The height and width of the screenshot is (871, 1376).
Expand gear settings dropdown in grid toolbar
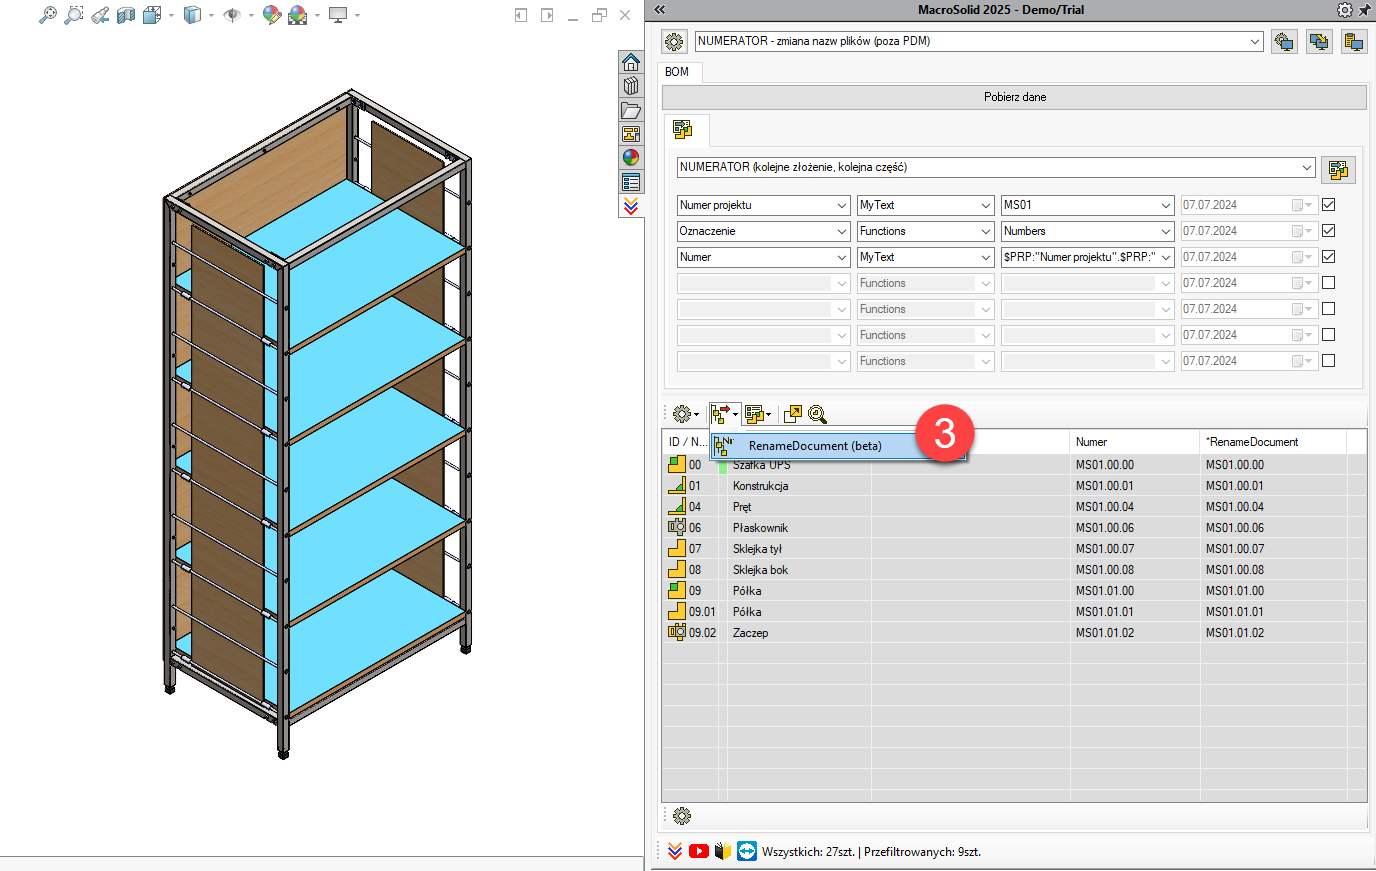pos(686,414)
